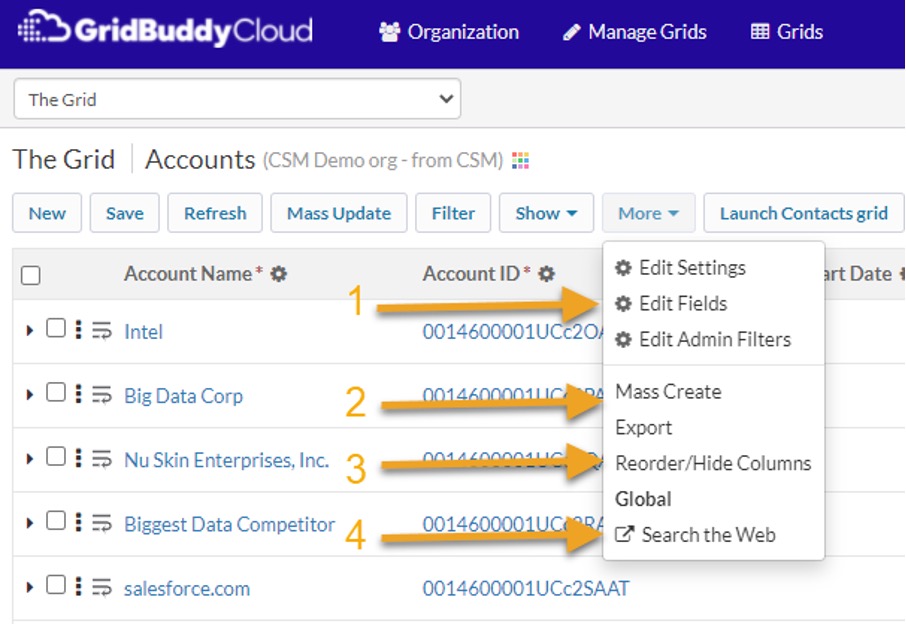Open Account Name column gear settings
This screenshot has width=906, height=624.
(279, 274)
